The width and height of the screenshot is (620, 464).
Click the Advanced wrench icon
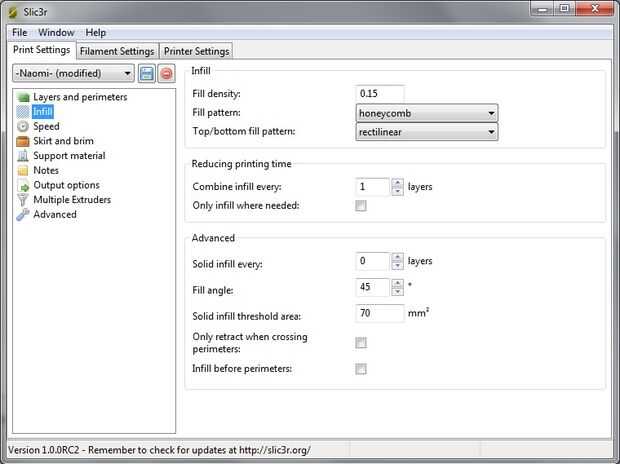coord(23,215)
